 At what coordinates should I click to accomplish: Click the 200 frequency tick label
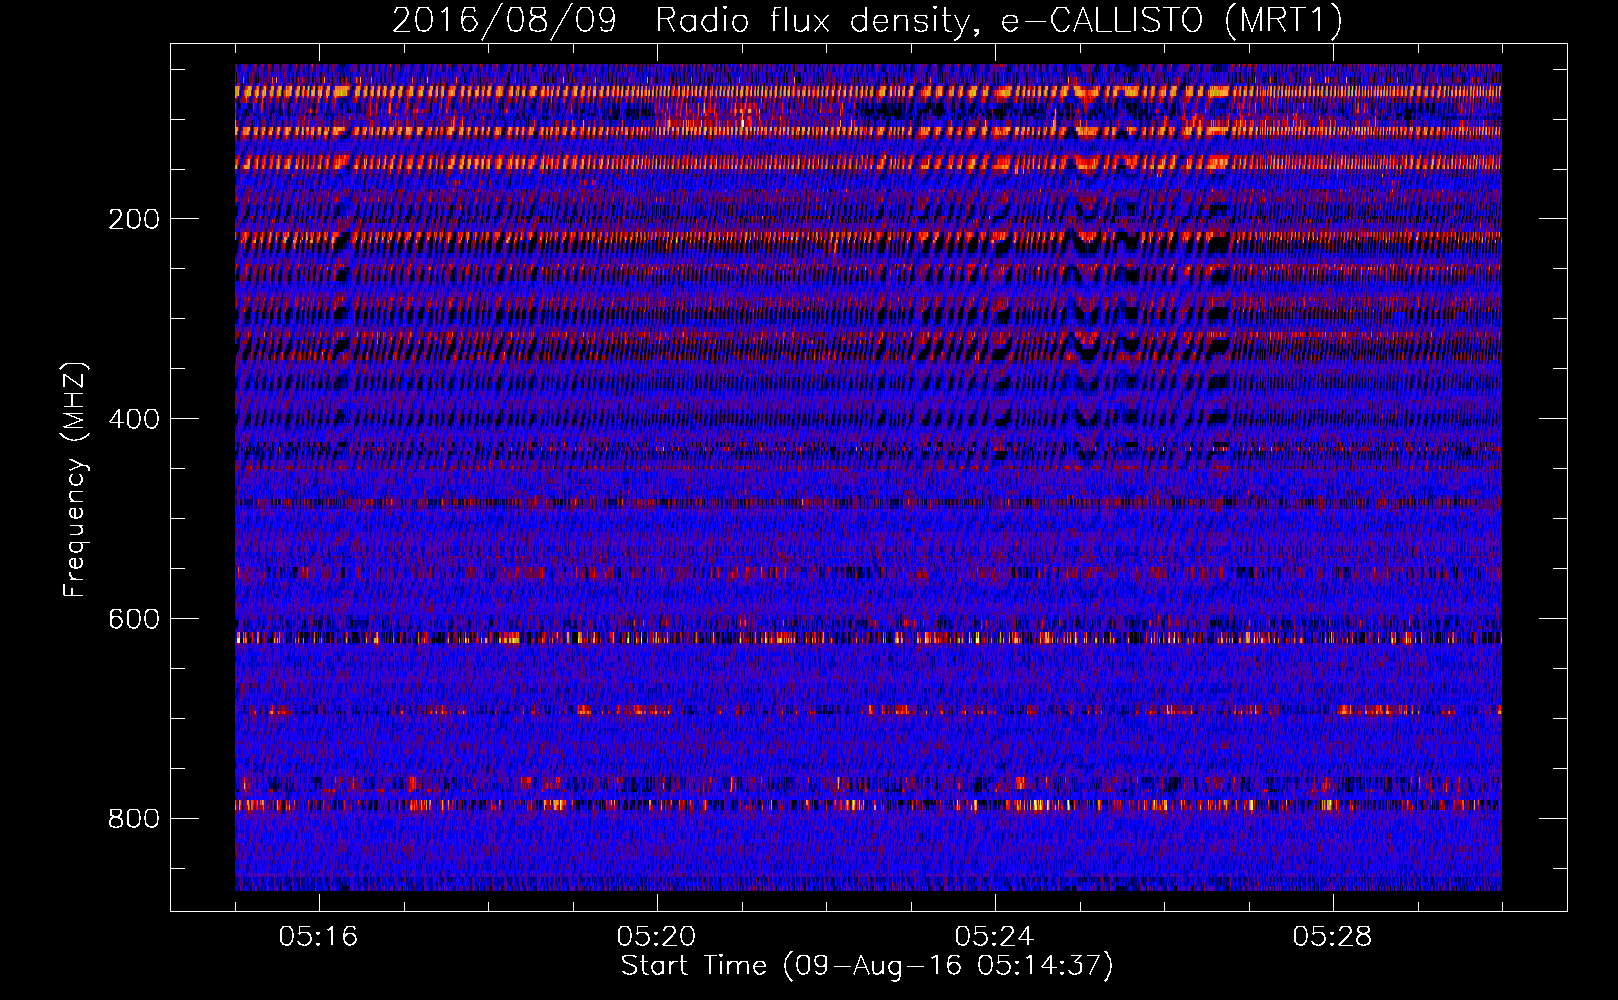tap(134, 219)
